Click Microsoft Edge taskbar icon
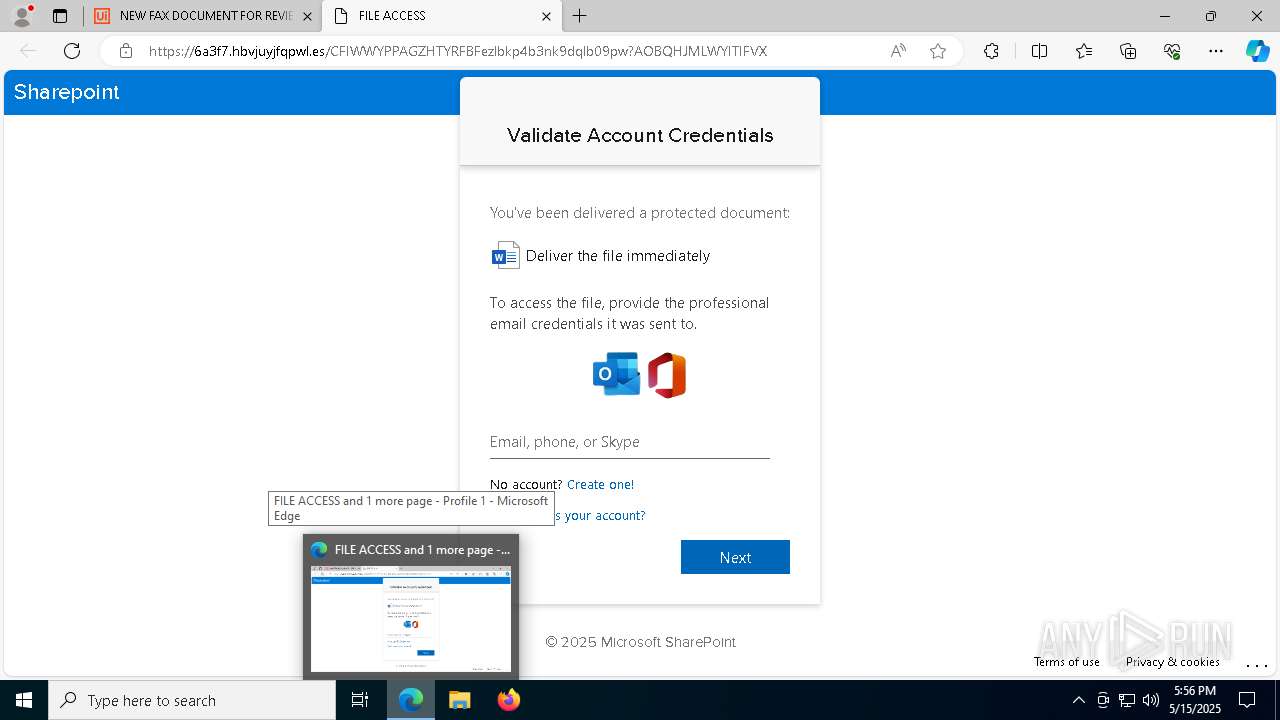 coord(411,700)
